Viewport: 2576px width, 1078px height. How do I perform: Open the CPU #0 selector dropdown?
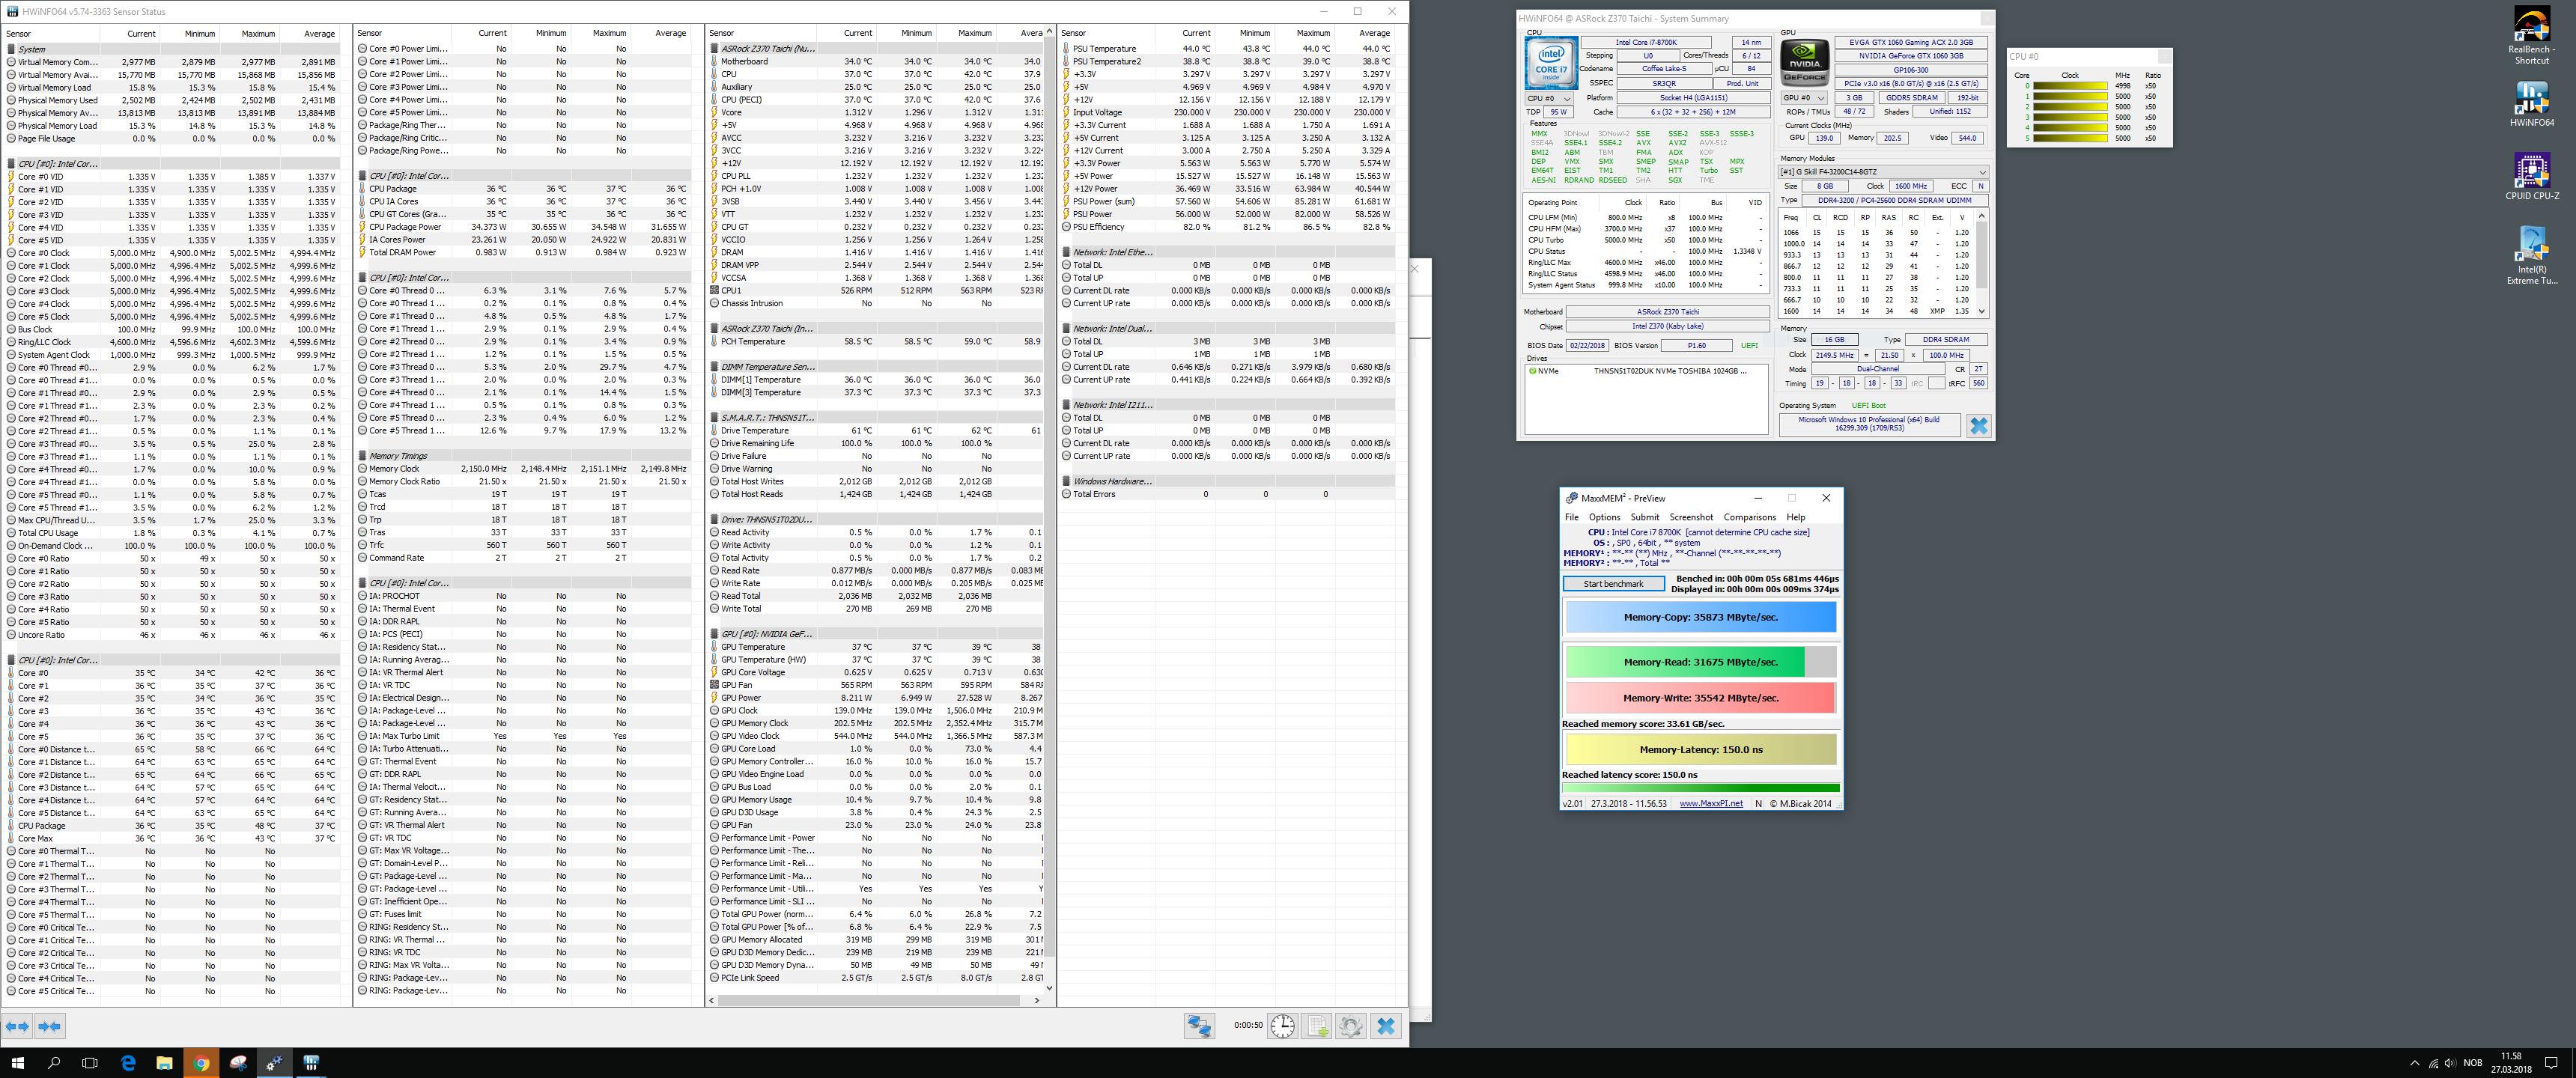tap(1550, 98)
